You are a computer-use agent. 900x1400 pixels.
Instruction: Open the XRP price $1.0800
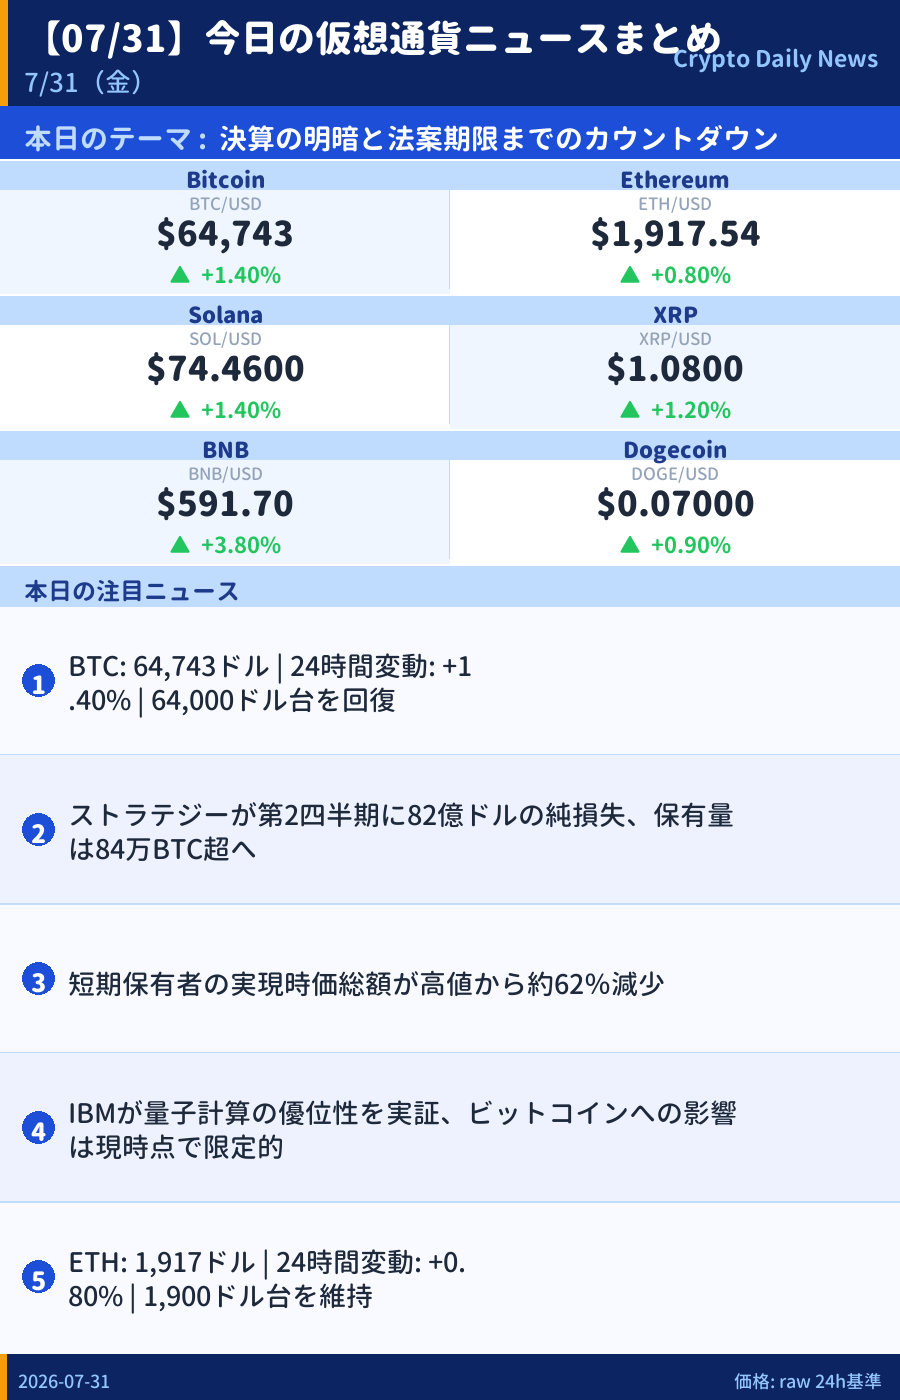coord(675,368)
